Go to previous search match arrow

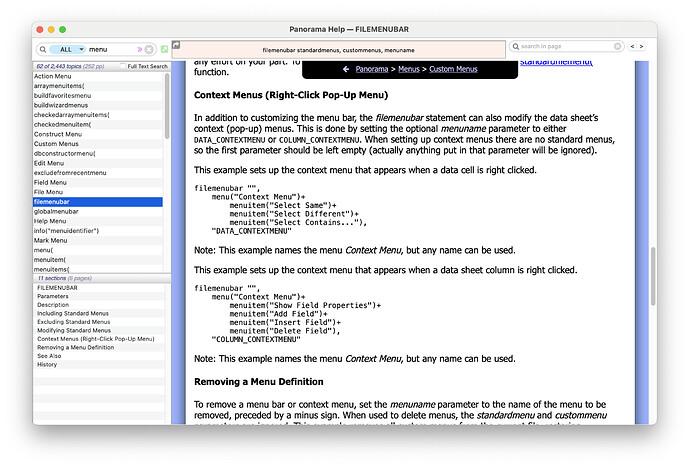point(632,46)
